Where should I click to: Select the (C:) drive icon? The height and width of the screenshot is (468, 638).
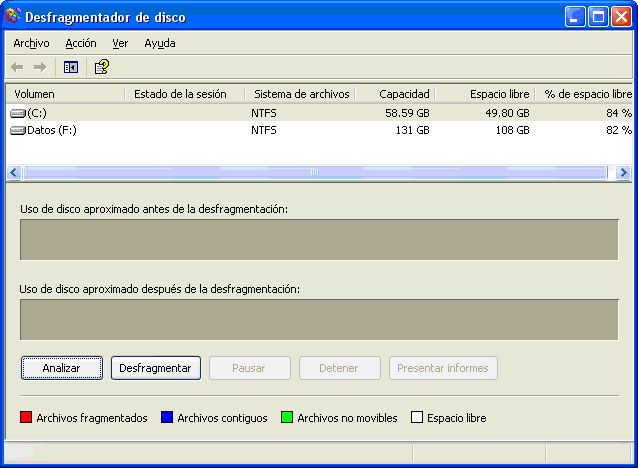pos(17,113)
